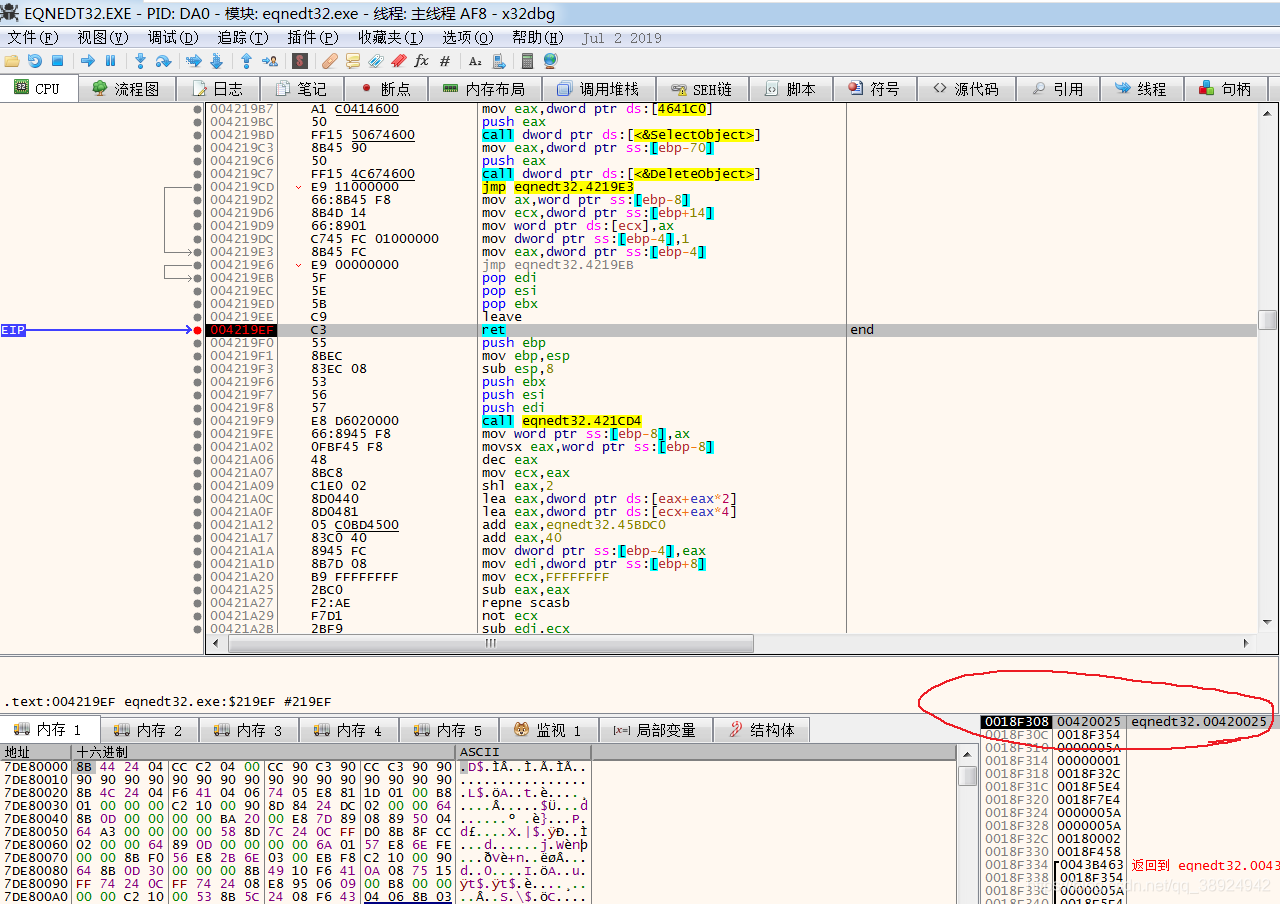The image size is (1280, 904).
Task: Click the Labels tag icon
Action: click(x=375, y=61)
